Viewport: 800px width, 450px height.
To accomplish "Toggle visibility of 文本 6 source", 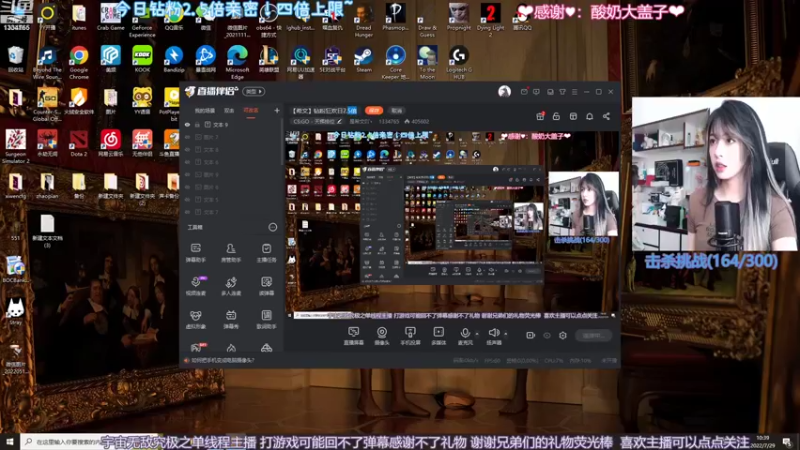I will 187,162.
